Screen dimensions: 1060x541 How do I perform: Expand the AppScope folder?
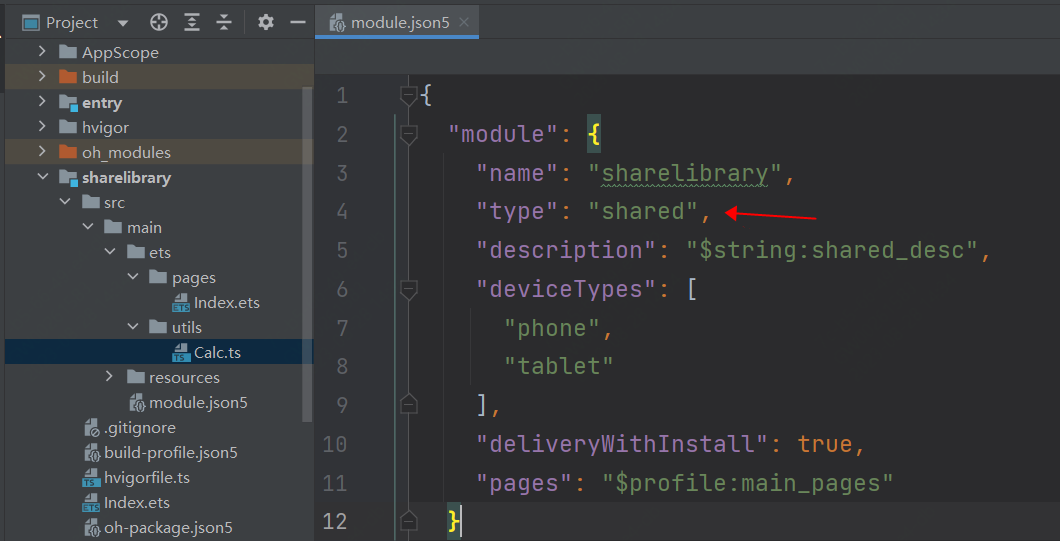click(42, 52)
